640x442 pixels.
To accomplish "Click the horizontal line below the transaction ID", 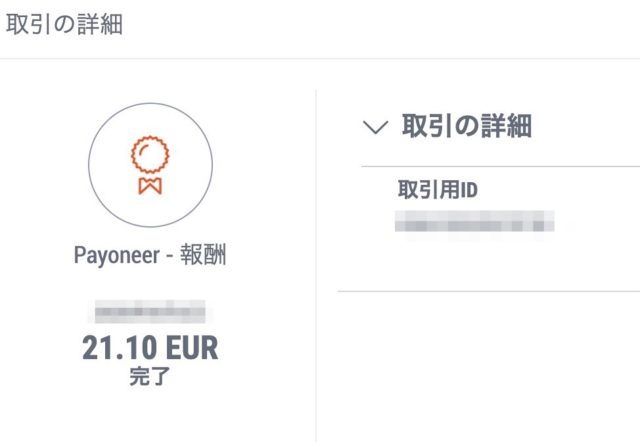I will (x=488, y=292).
